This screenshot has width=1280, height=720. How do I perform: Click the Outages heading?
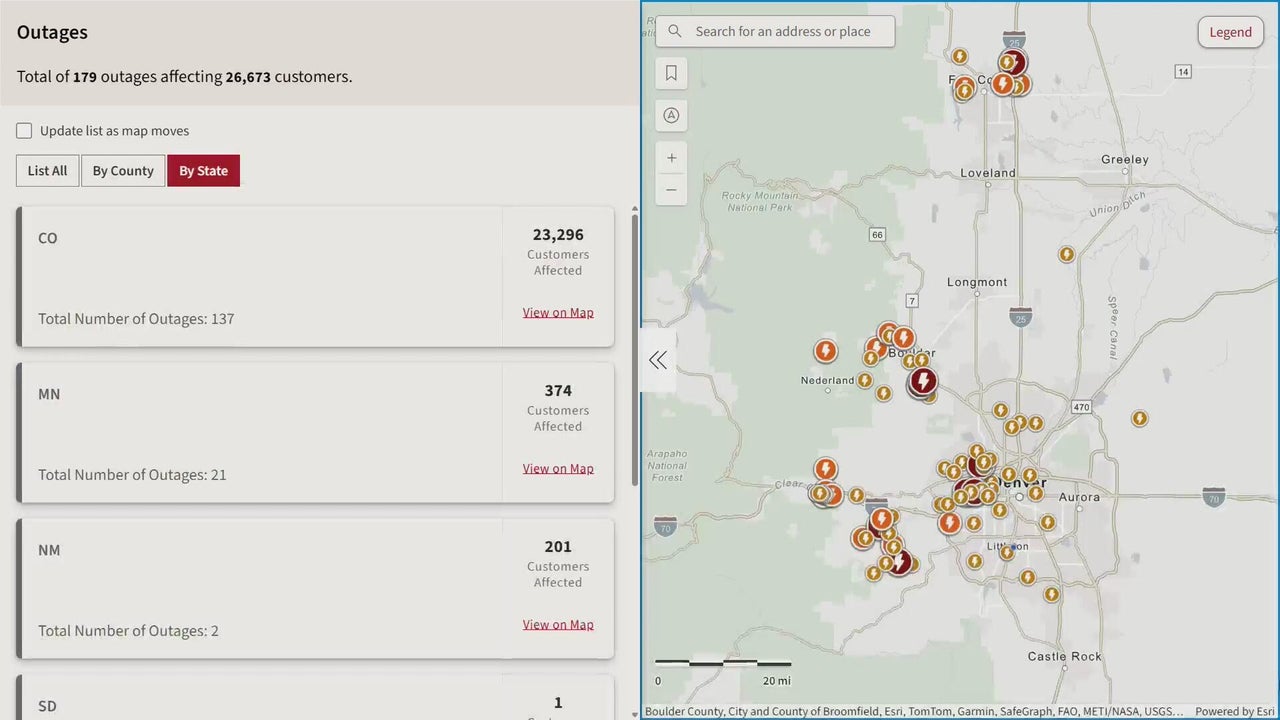coord(52,32)
